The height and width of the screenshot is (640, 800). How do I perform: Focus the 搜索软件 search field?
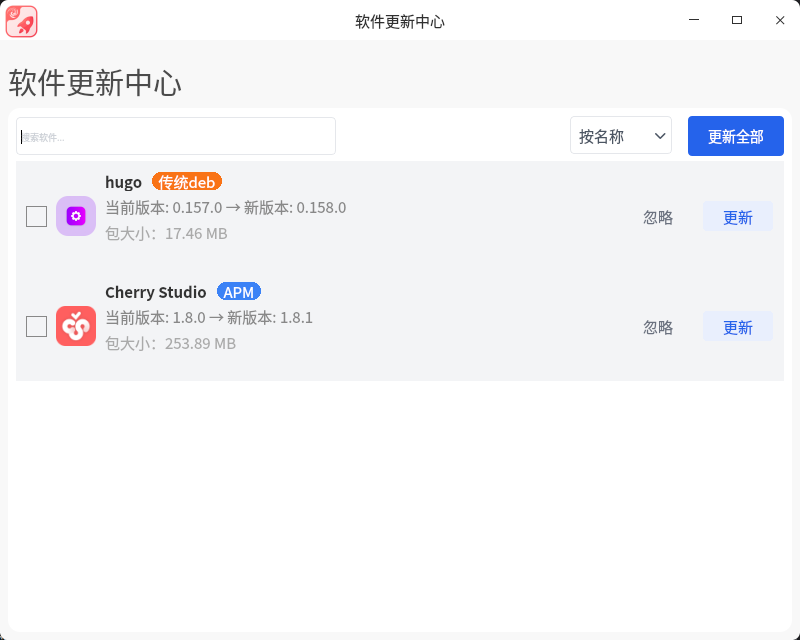pos(176,136)
